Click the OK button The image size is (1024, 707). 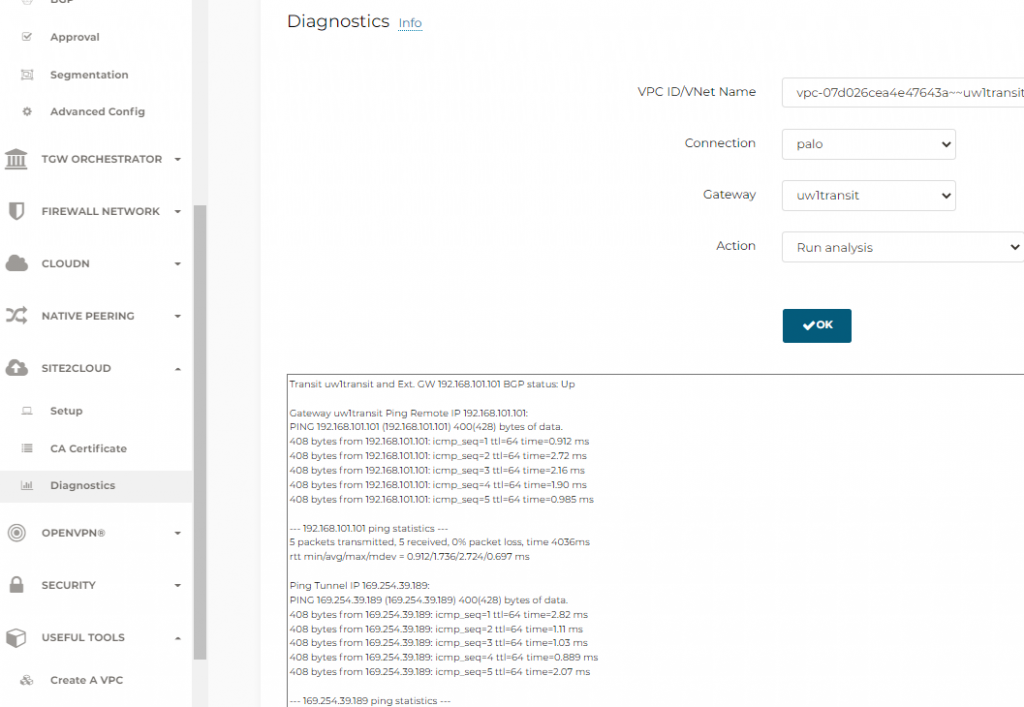click(817, 326)
